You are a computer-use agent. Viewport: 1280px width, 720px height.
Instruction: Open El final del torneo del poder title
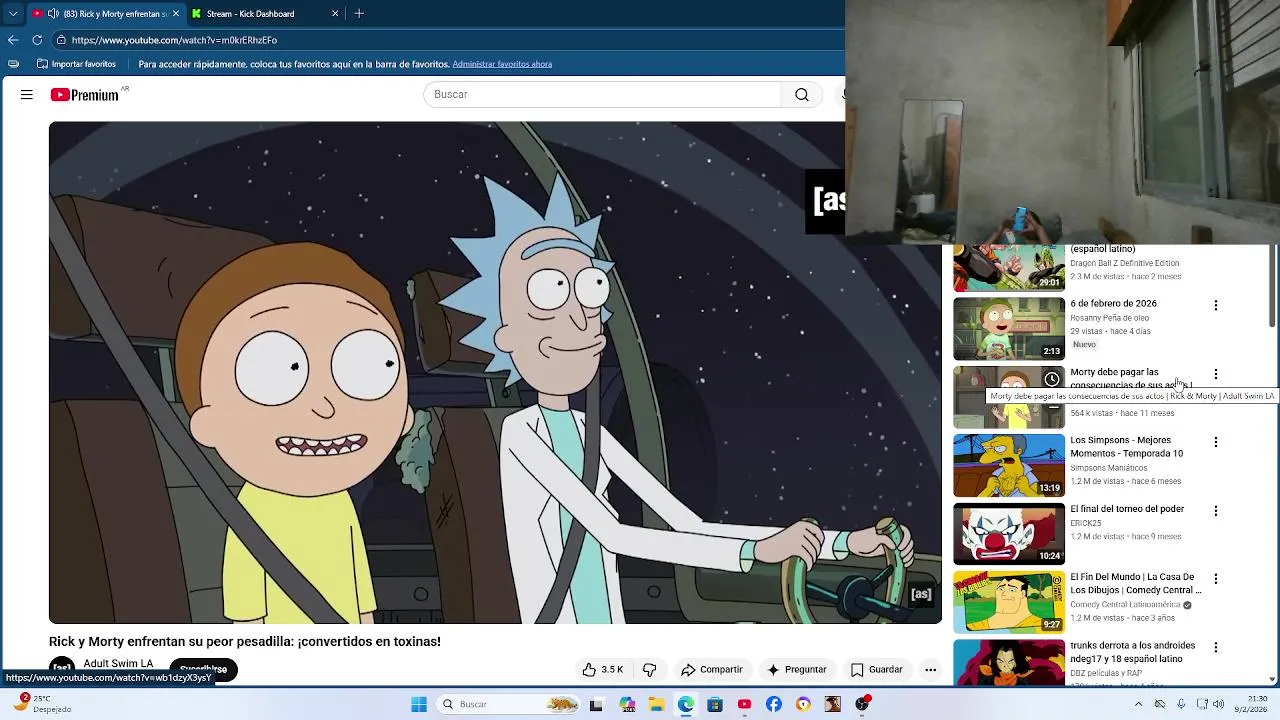[x=1127, y=509]
